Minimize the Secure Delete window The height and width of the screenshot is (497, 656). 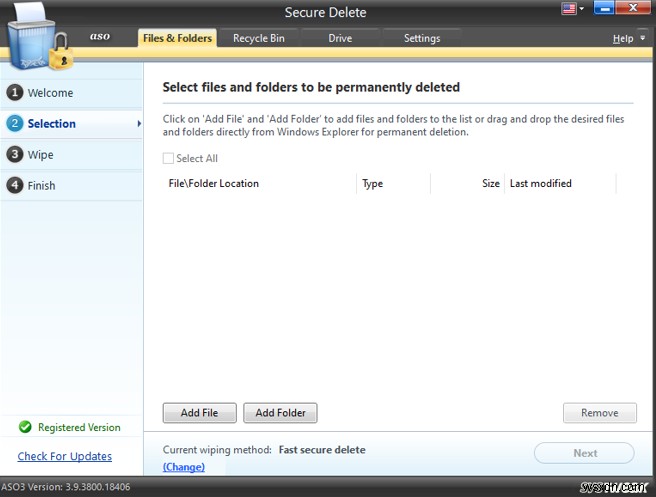[x=604, y=8]
